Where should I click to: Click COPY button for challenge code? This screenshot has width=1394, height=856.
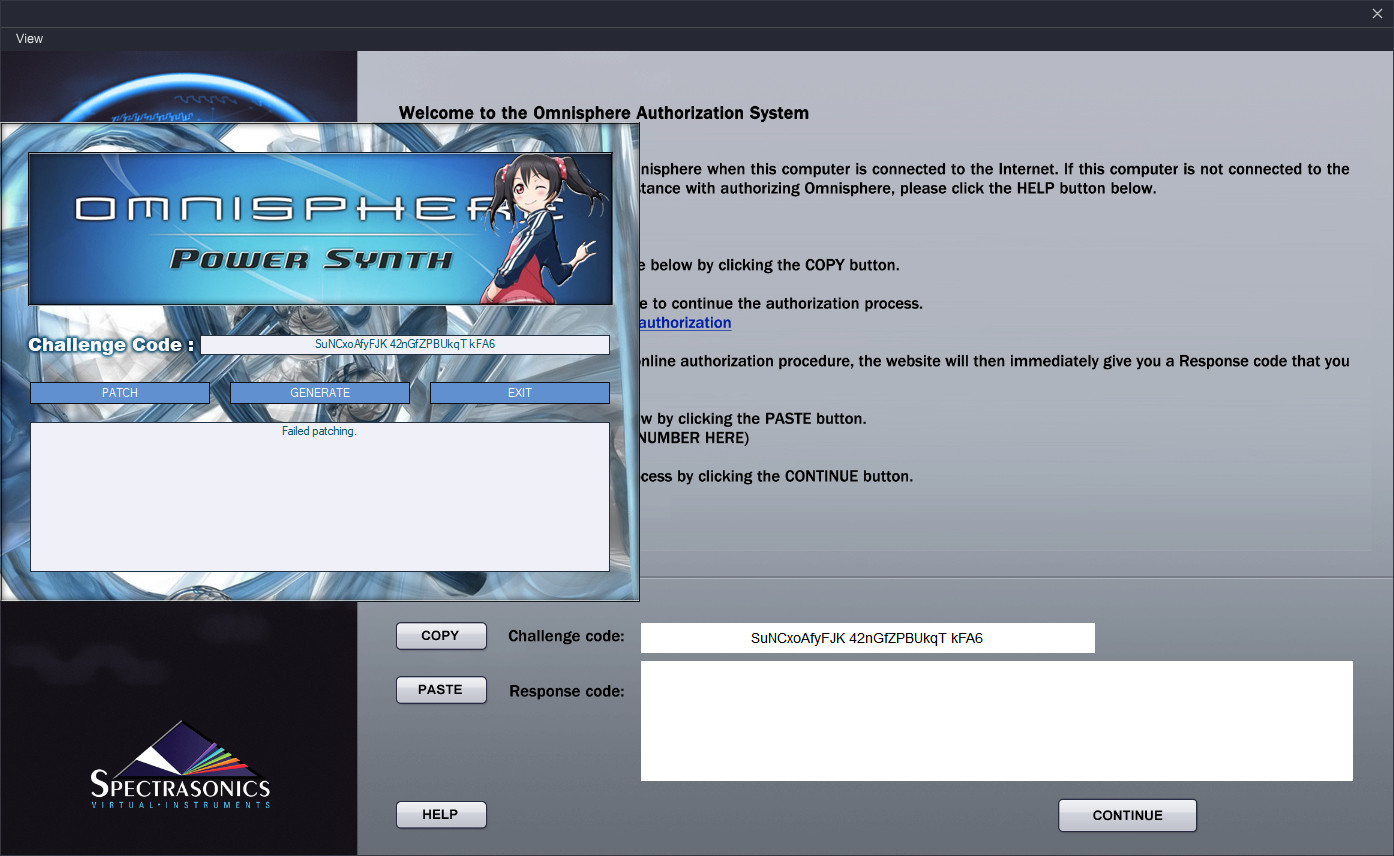point(441,636)
